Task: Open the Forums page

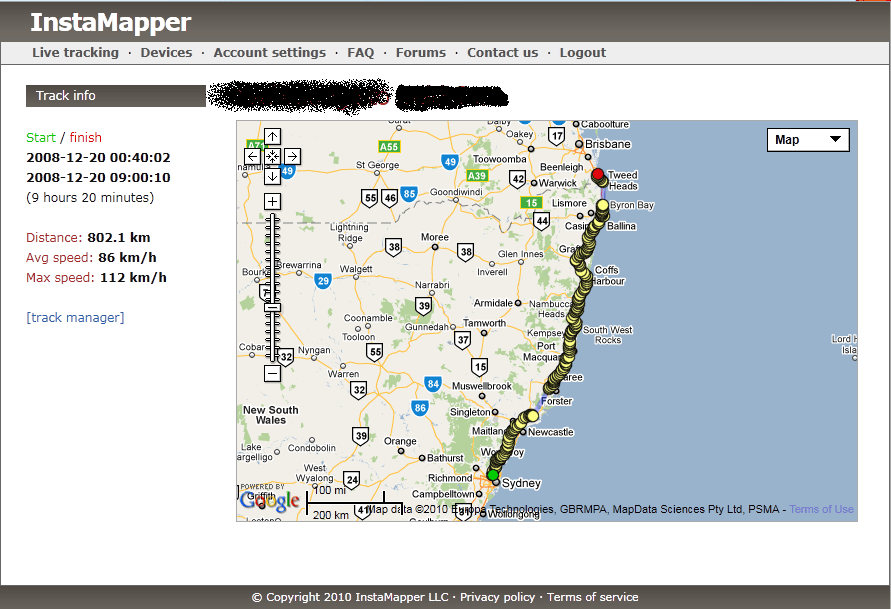Action: (x=421, y=52)
